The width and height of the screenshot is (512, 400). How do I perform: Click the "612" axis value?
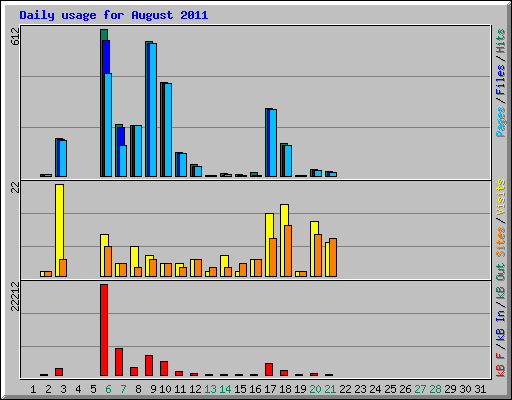click(15, 37)
